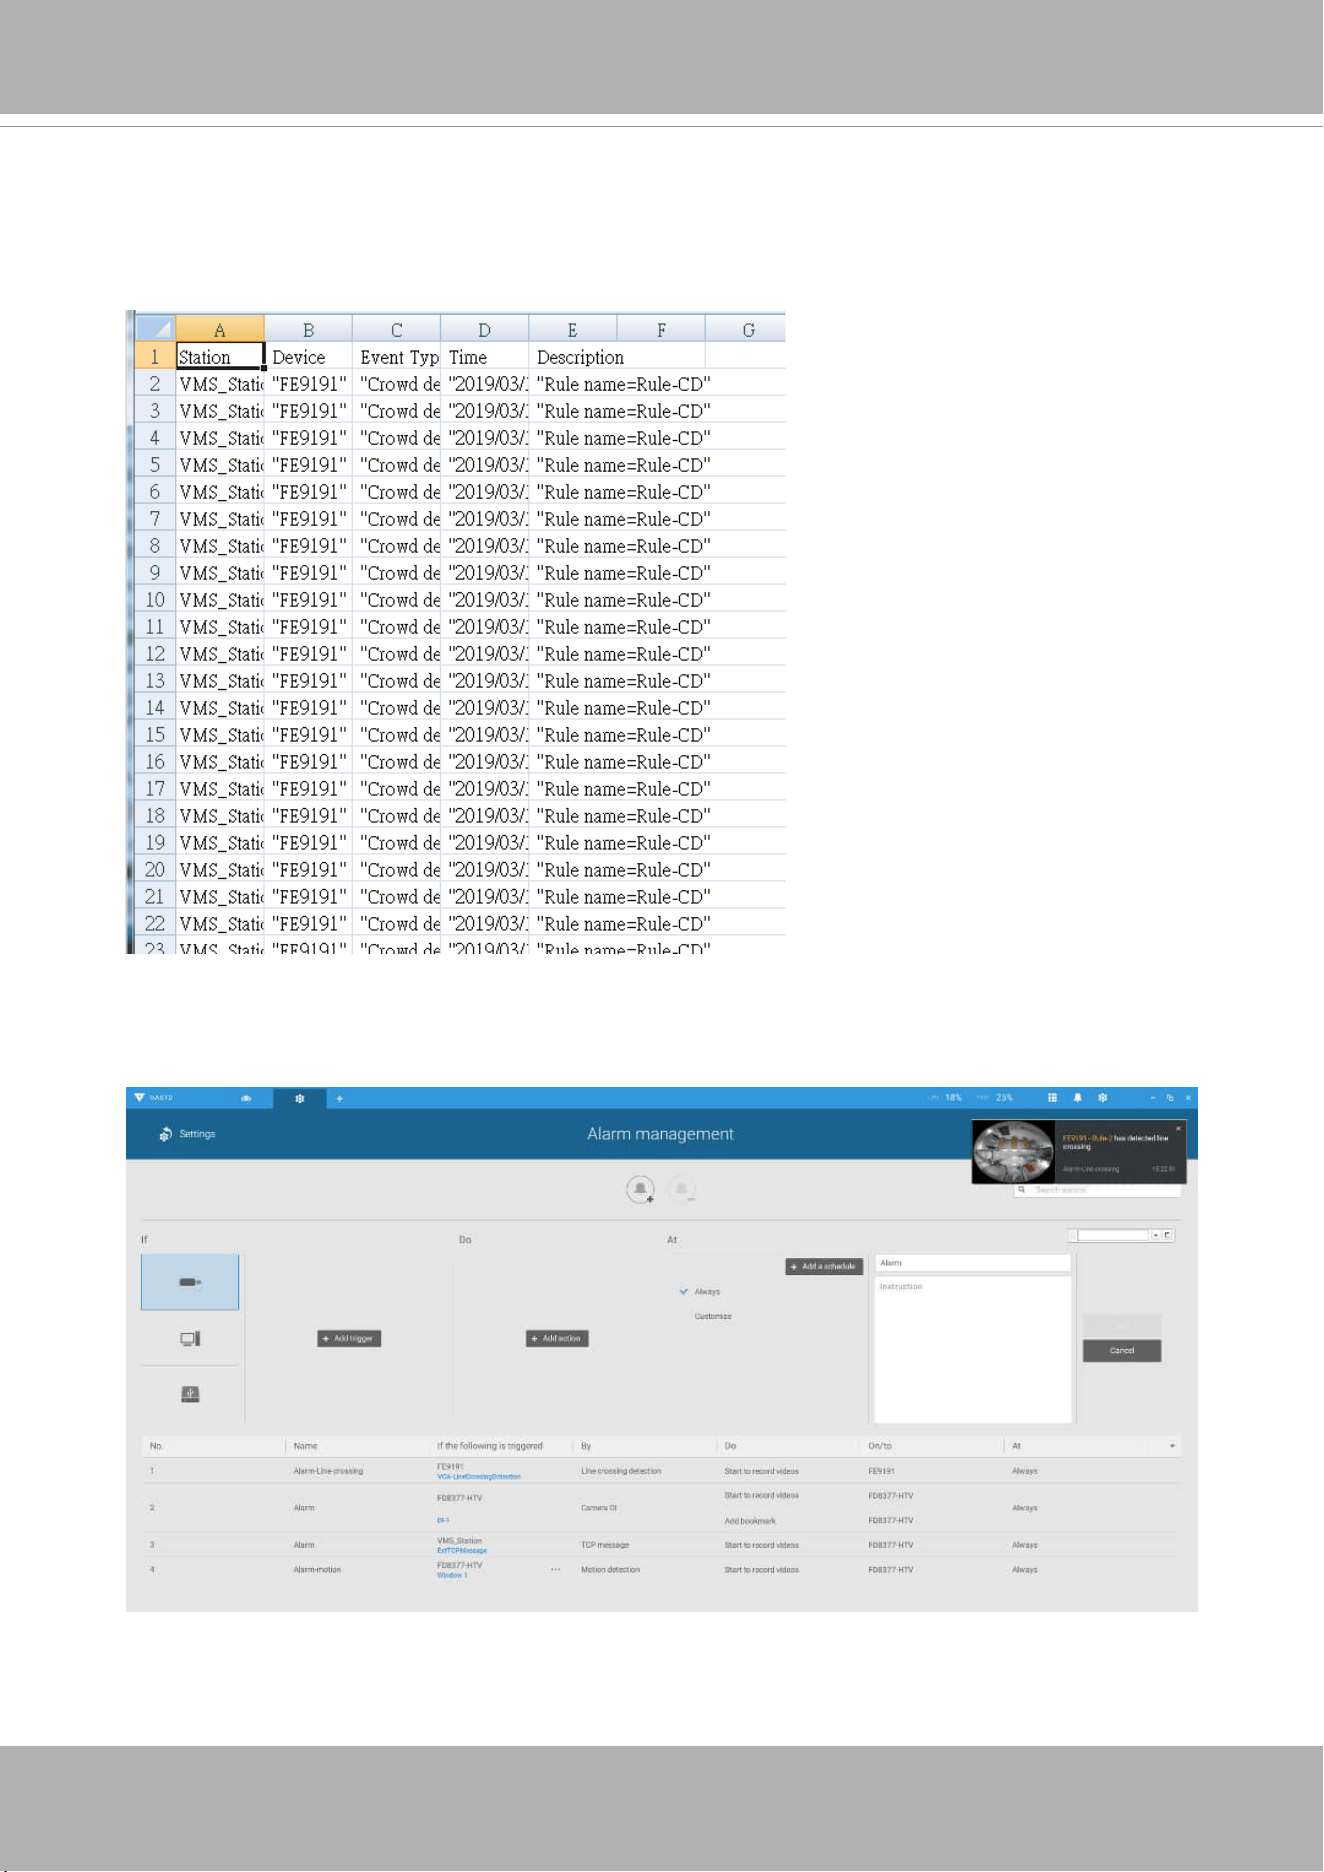1324x1872 pixels.
Task: Add a new tab with plus icon
Action: pos(340,1098)
